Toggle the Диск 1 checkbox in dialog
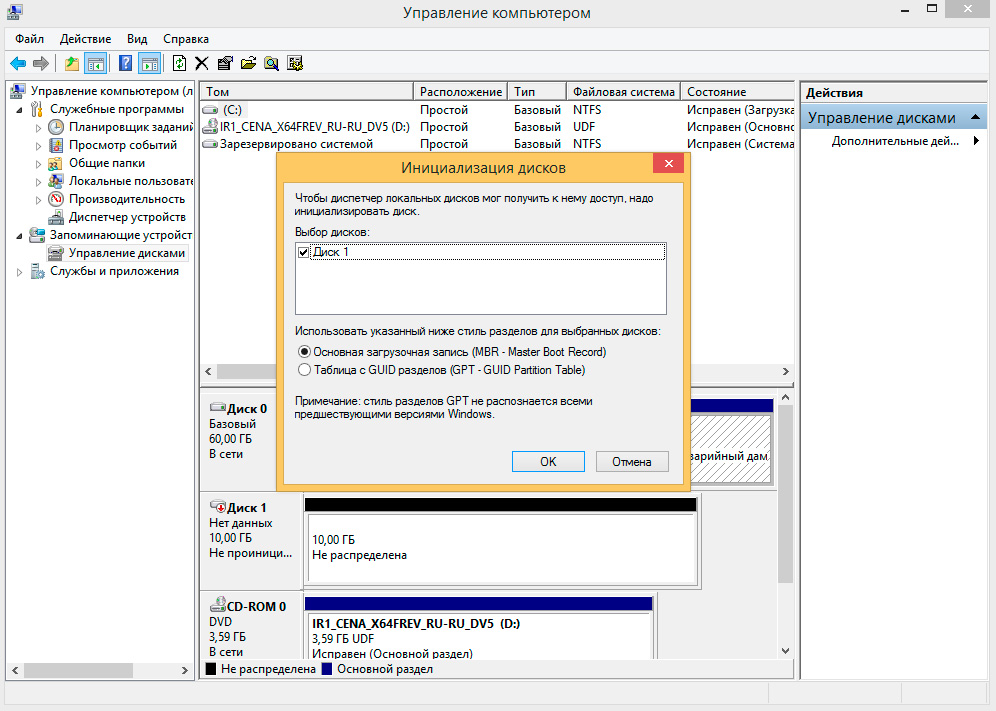This screenshot has width=996, height=711. [303, 252]
